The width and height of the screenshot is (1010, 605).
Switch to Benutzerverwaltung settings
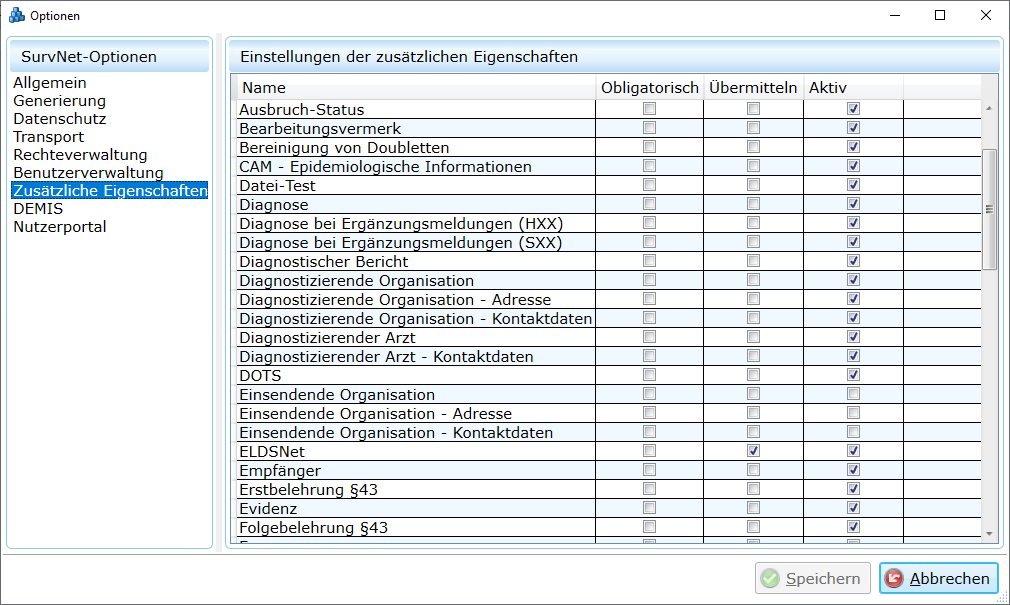coord(88,173)
